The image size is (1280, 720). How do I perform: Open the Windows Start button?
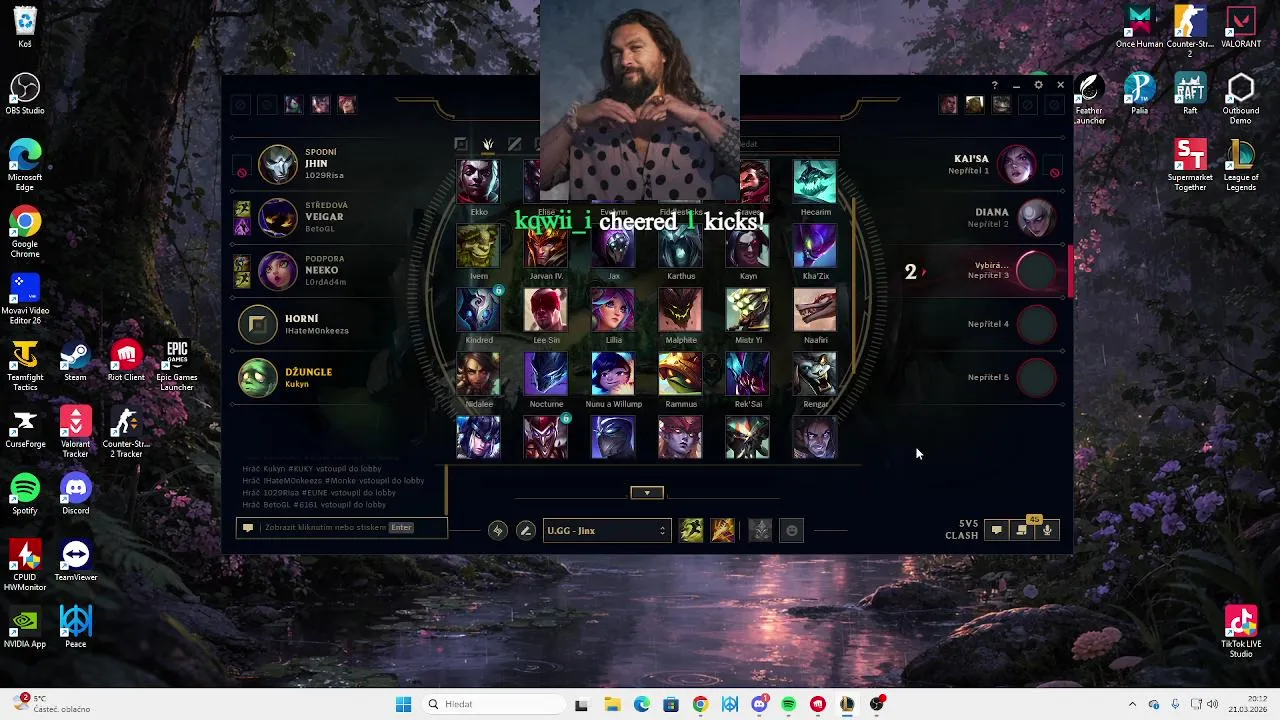(x=403, y=704)
